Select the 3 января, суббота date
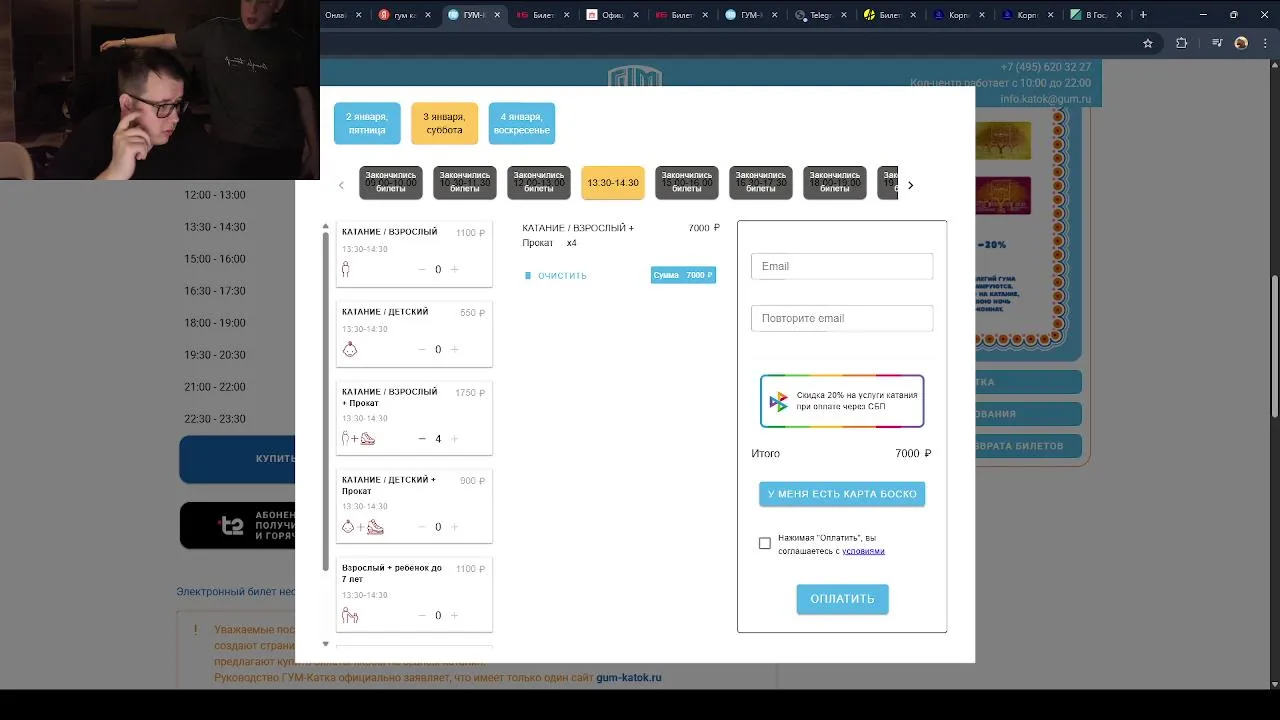 [x=444, y=123]
